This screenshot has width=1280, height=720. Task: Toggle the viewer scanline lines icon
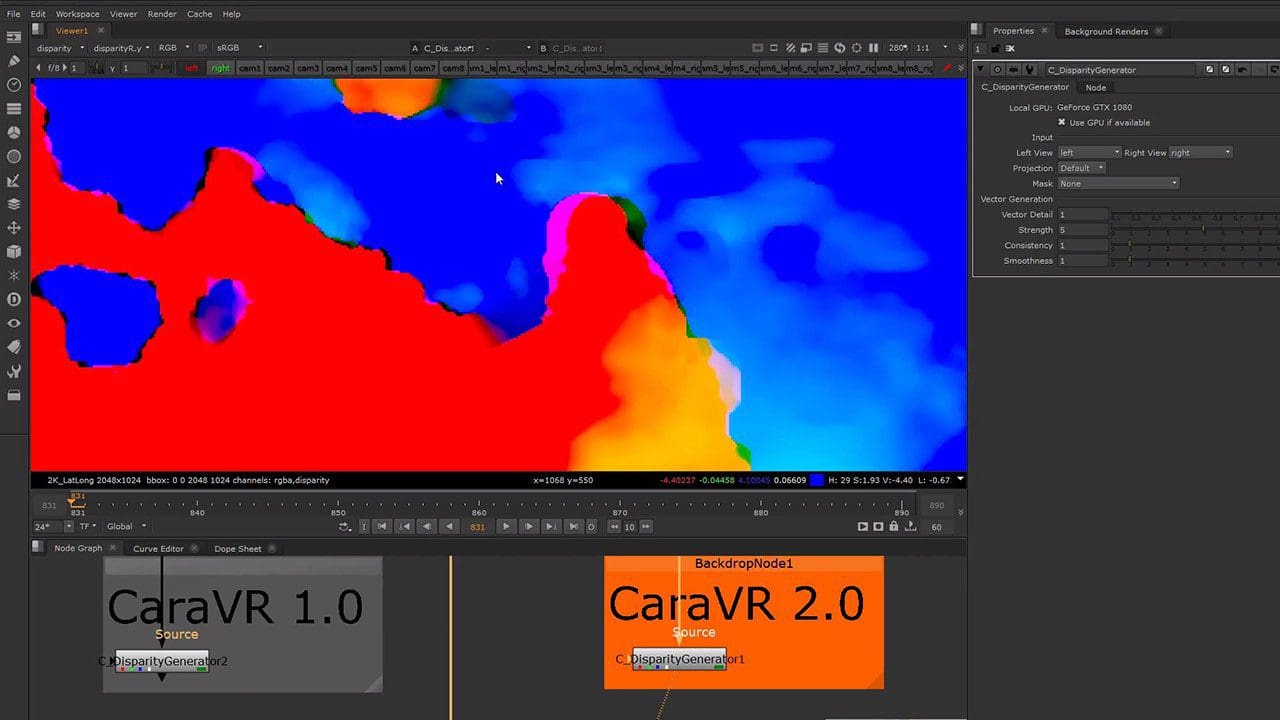822,48
